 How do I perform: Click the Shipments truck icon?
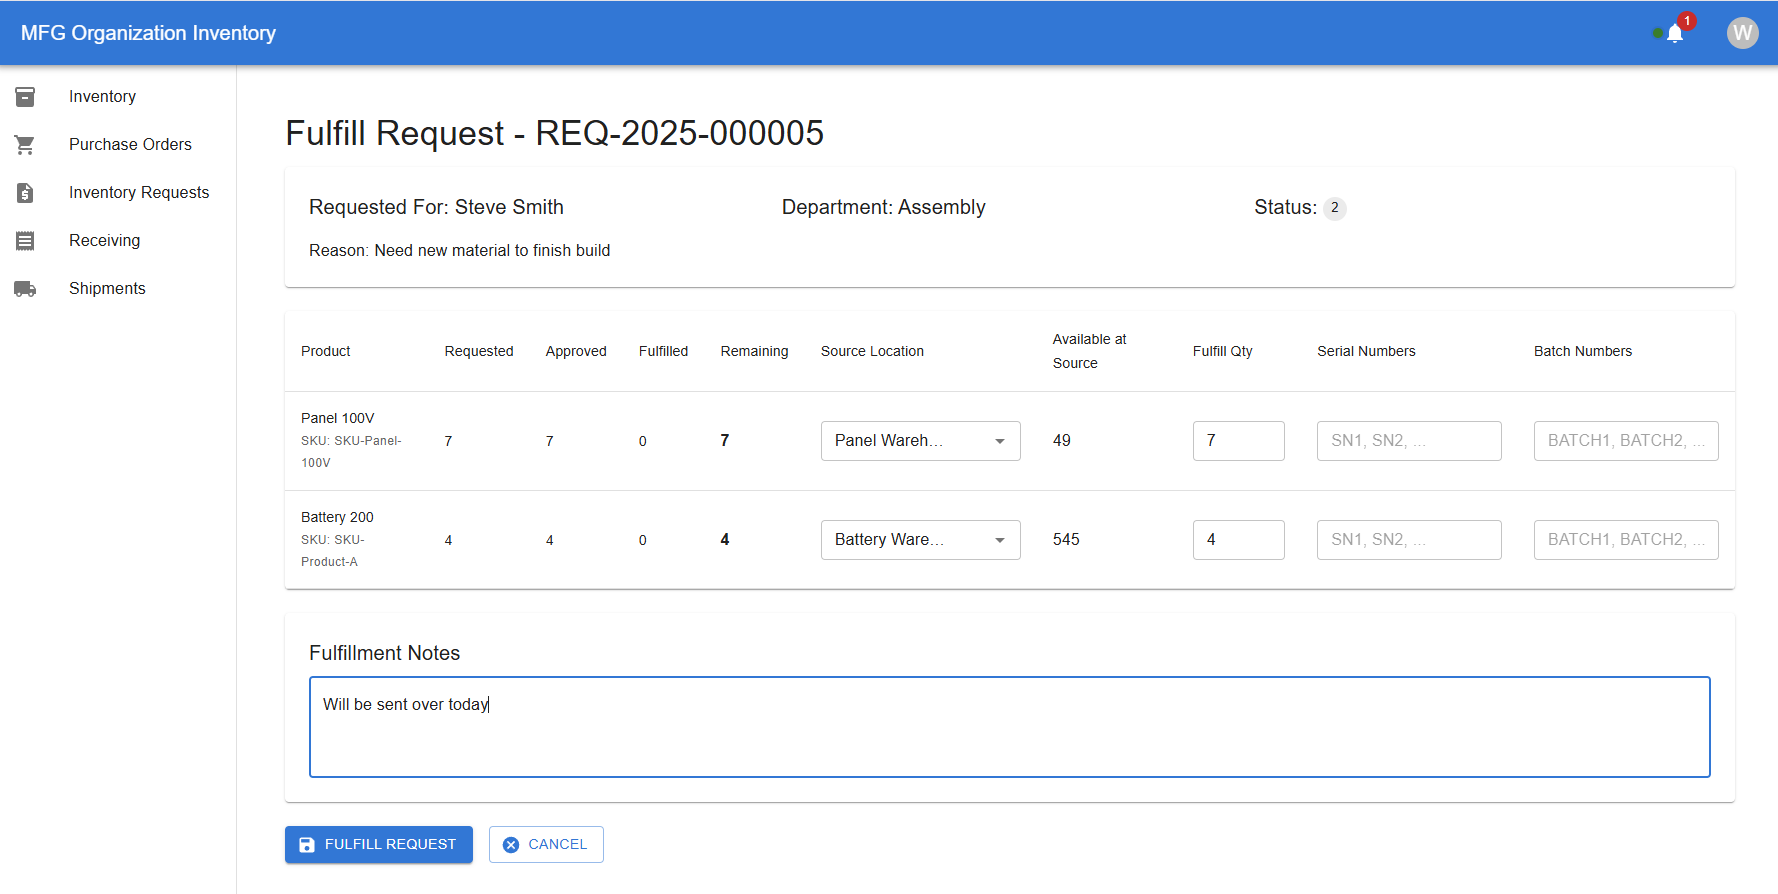coord(25,289)
